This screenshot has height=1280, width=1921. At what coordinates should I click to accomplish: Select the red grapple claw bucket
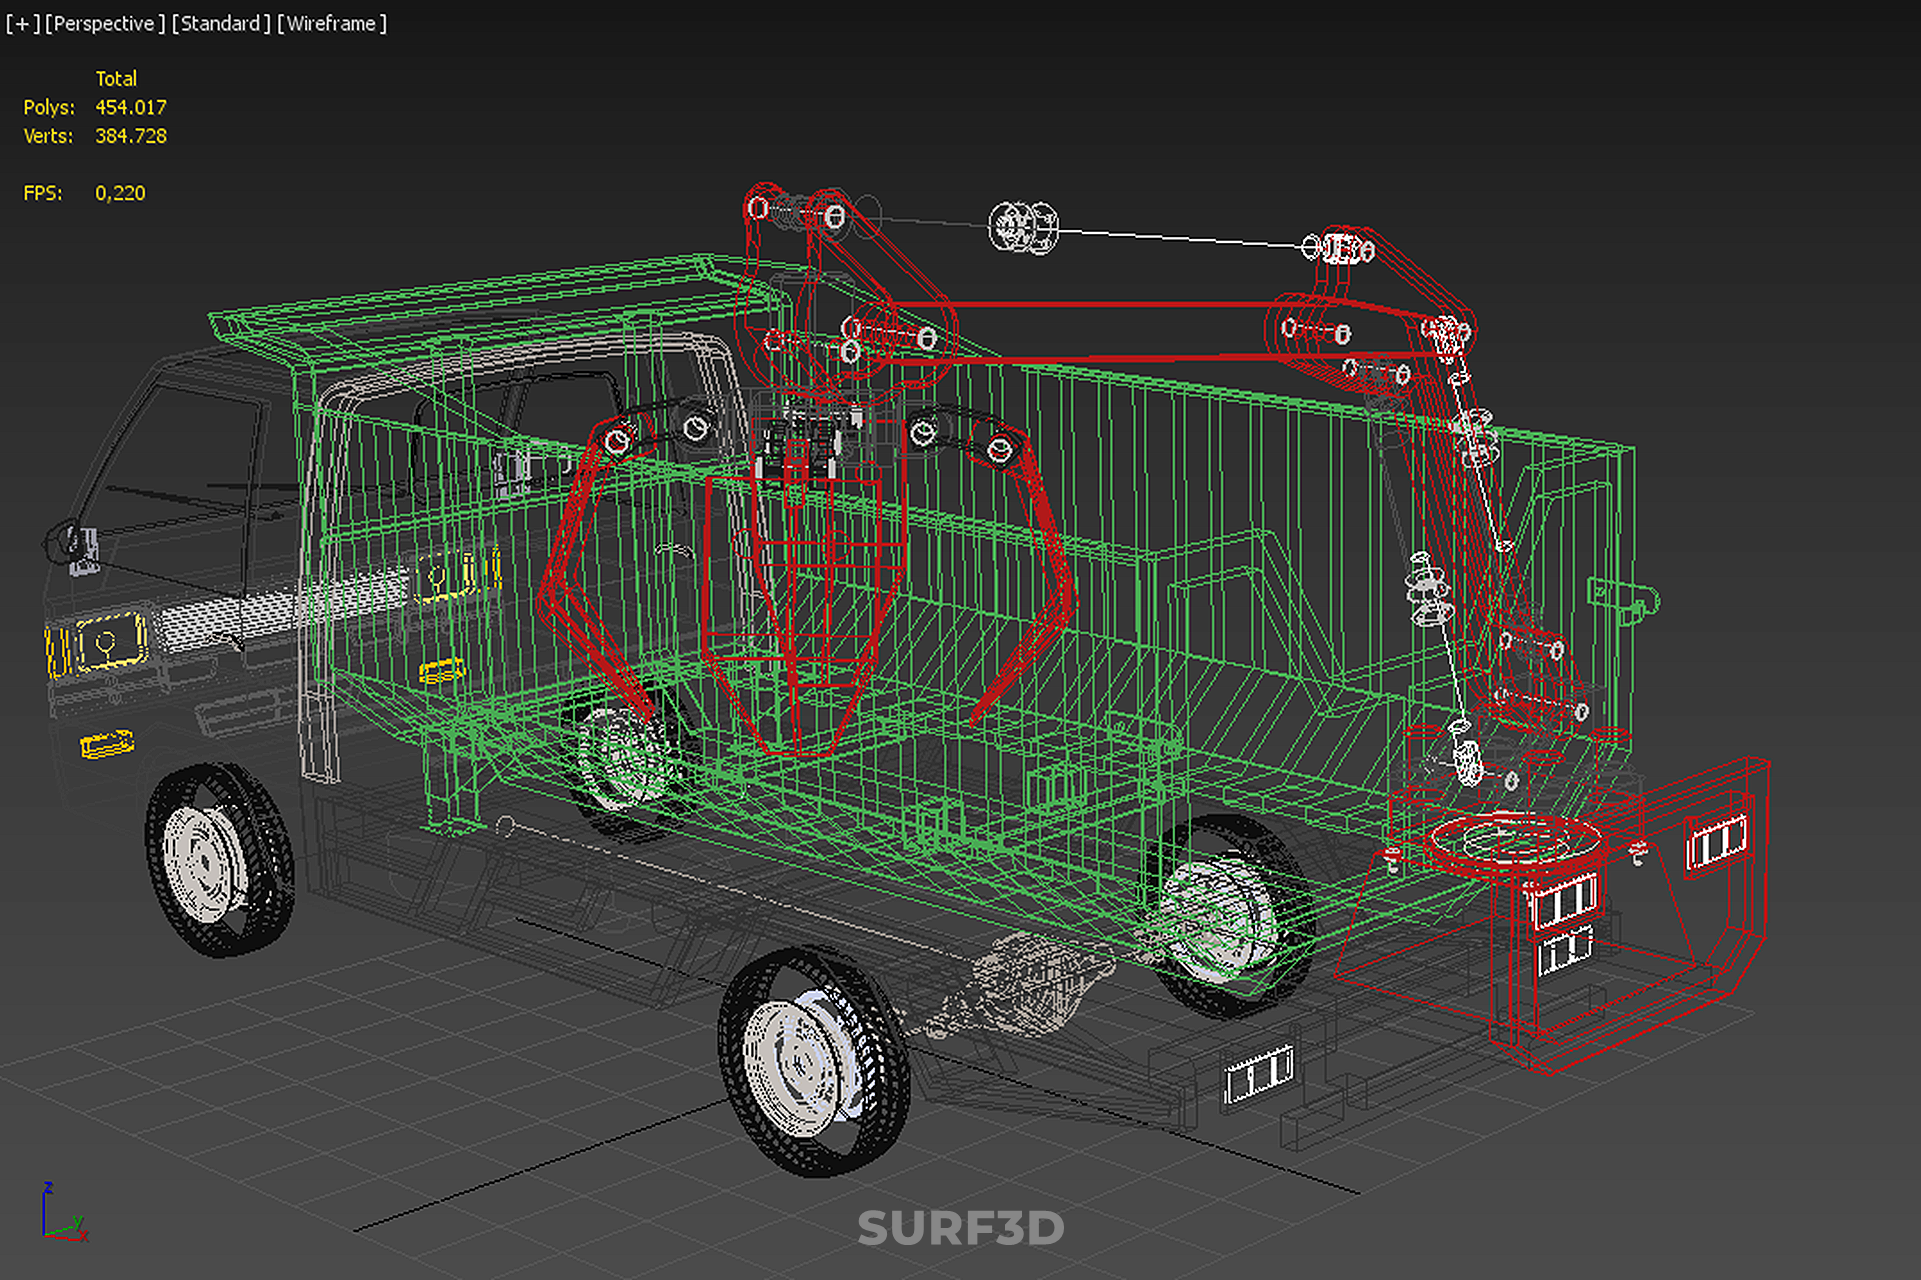coord(800,600)
